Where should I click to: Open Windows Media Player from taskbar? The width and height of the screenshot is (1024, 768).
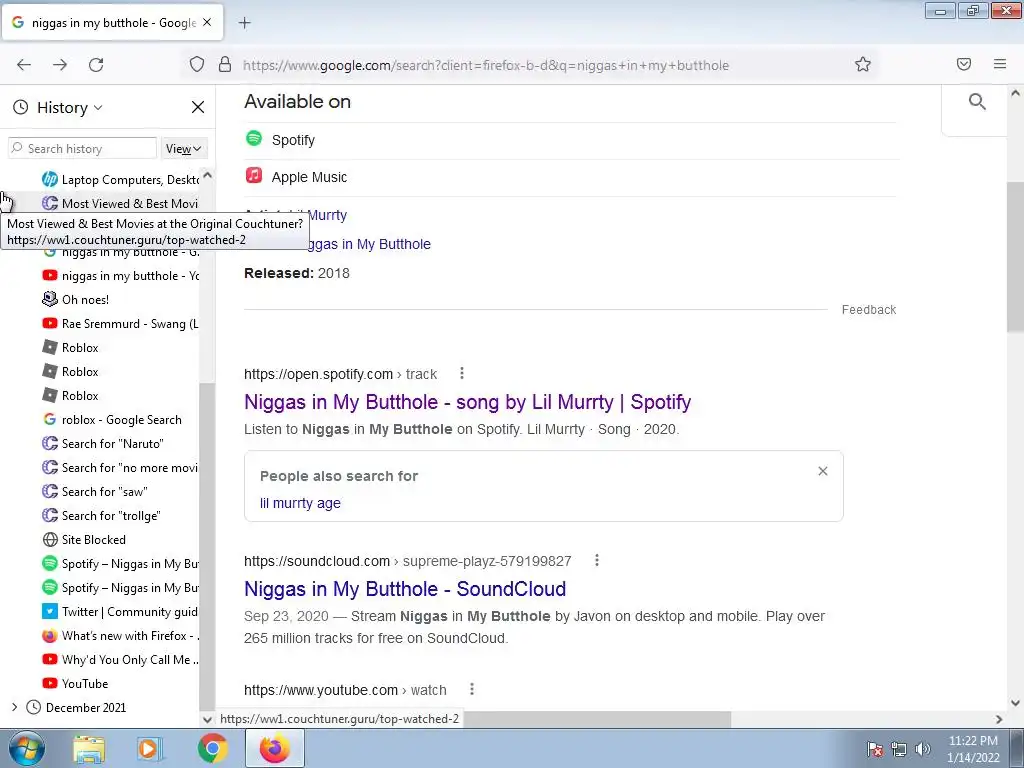tap(150, 749)
